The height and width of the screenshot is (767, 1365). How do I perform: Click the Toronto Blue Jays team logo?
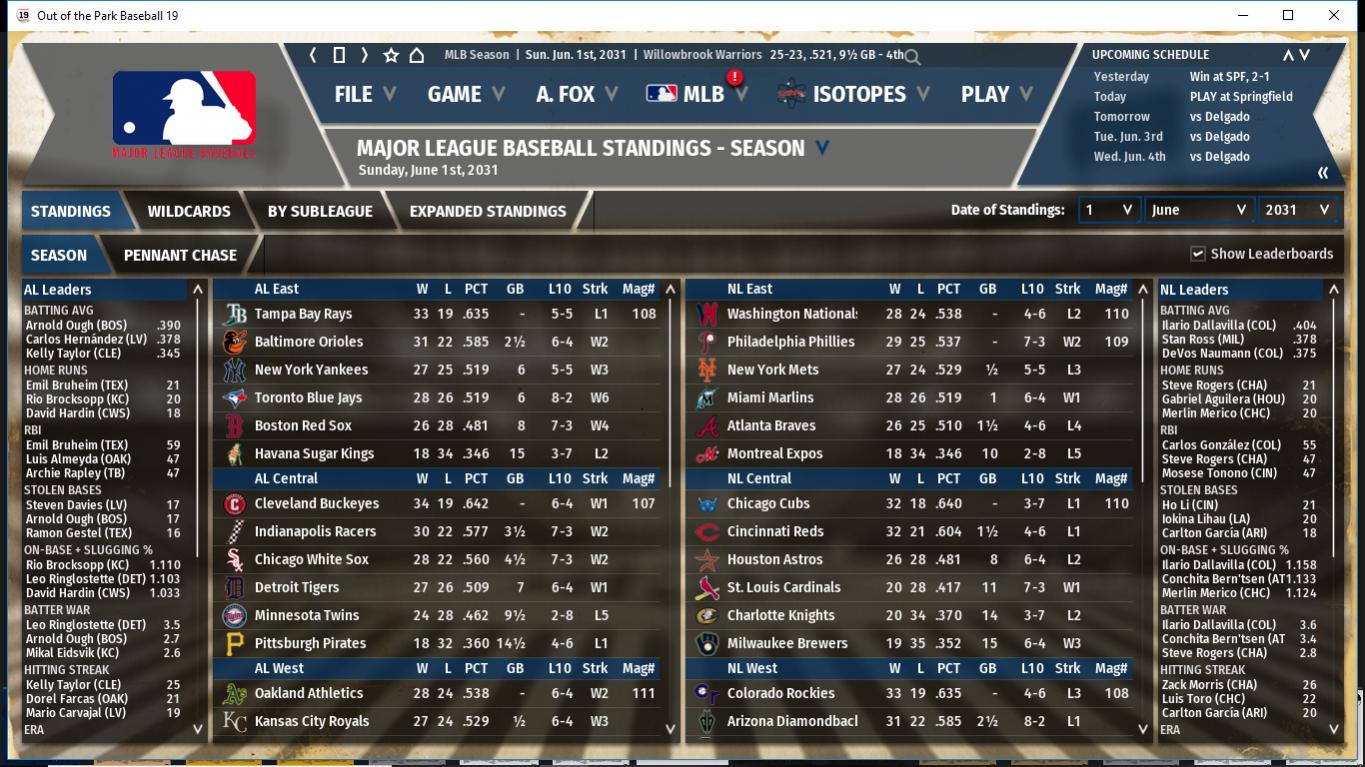click(234, 398)
